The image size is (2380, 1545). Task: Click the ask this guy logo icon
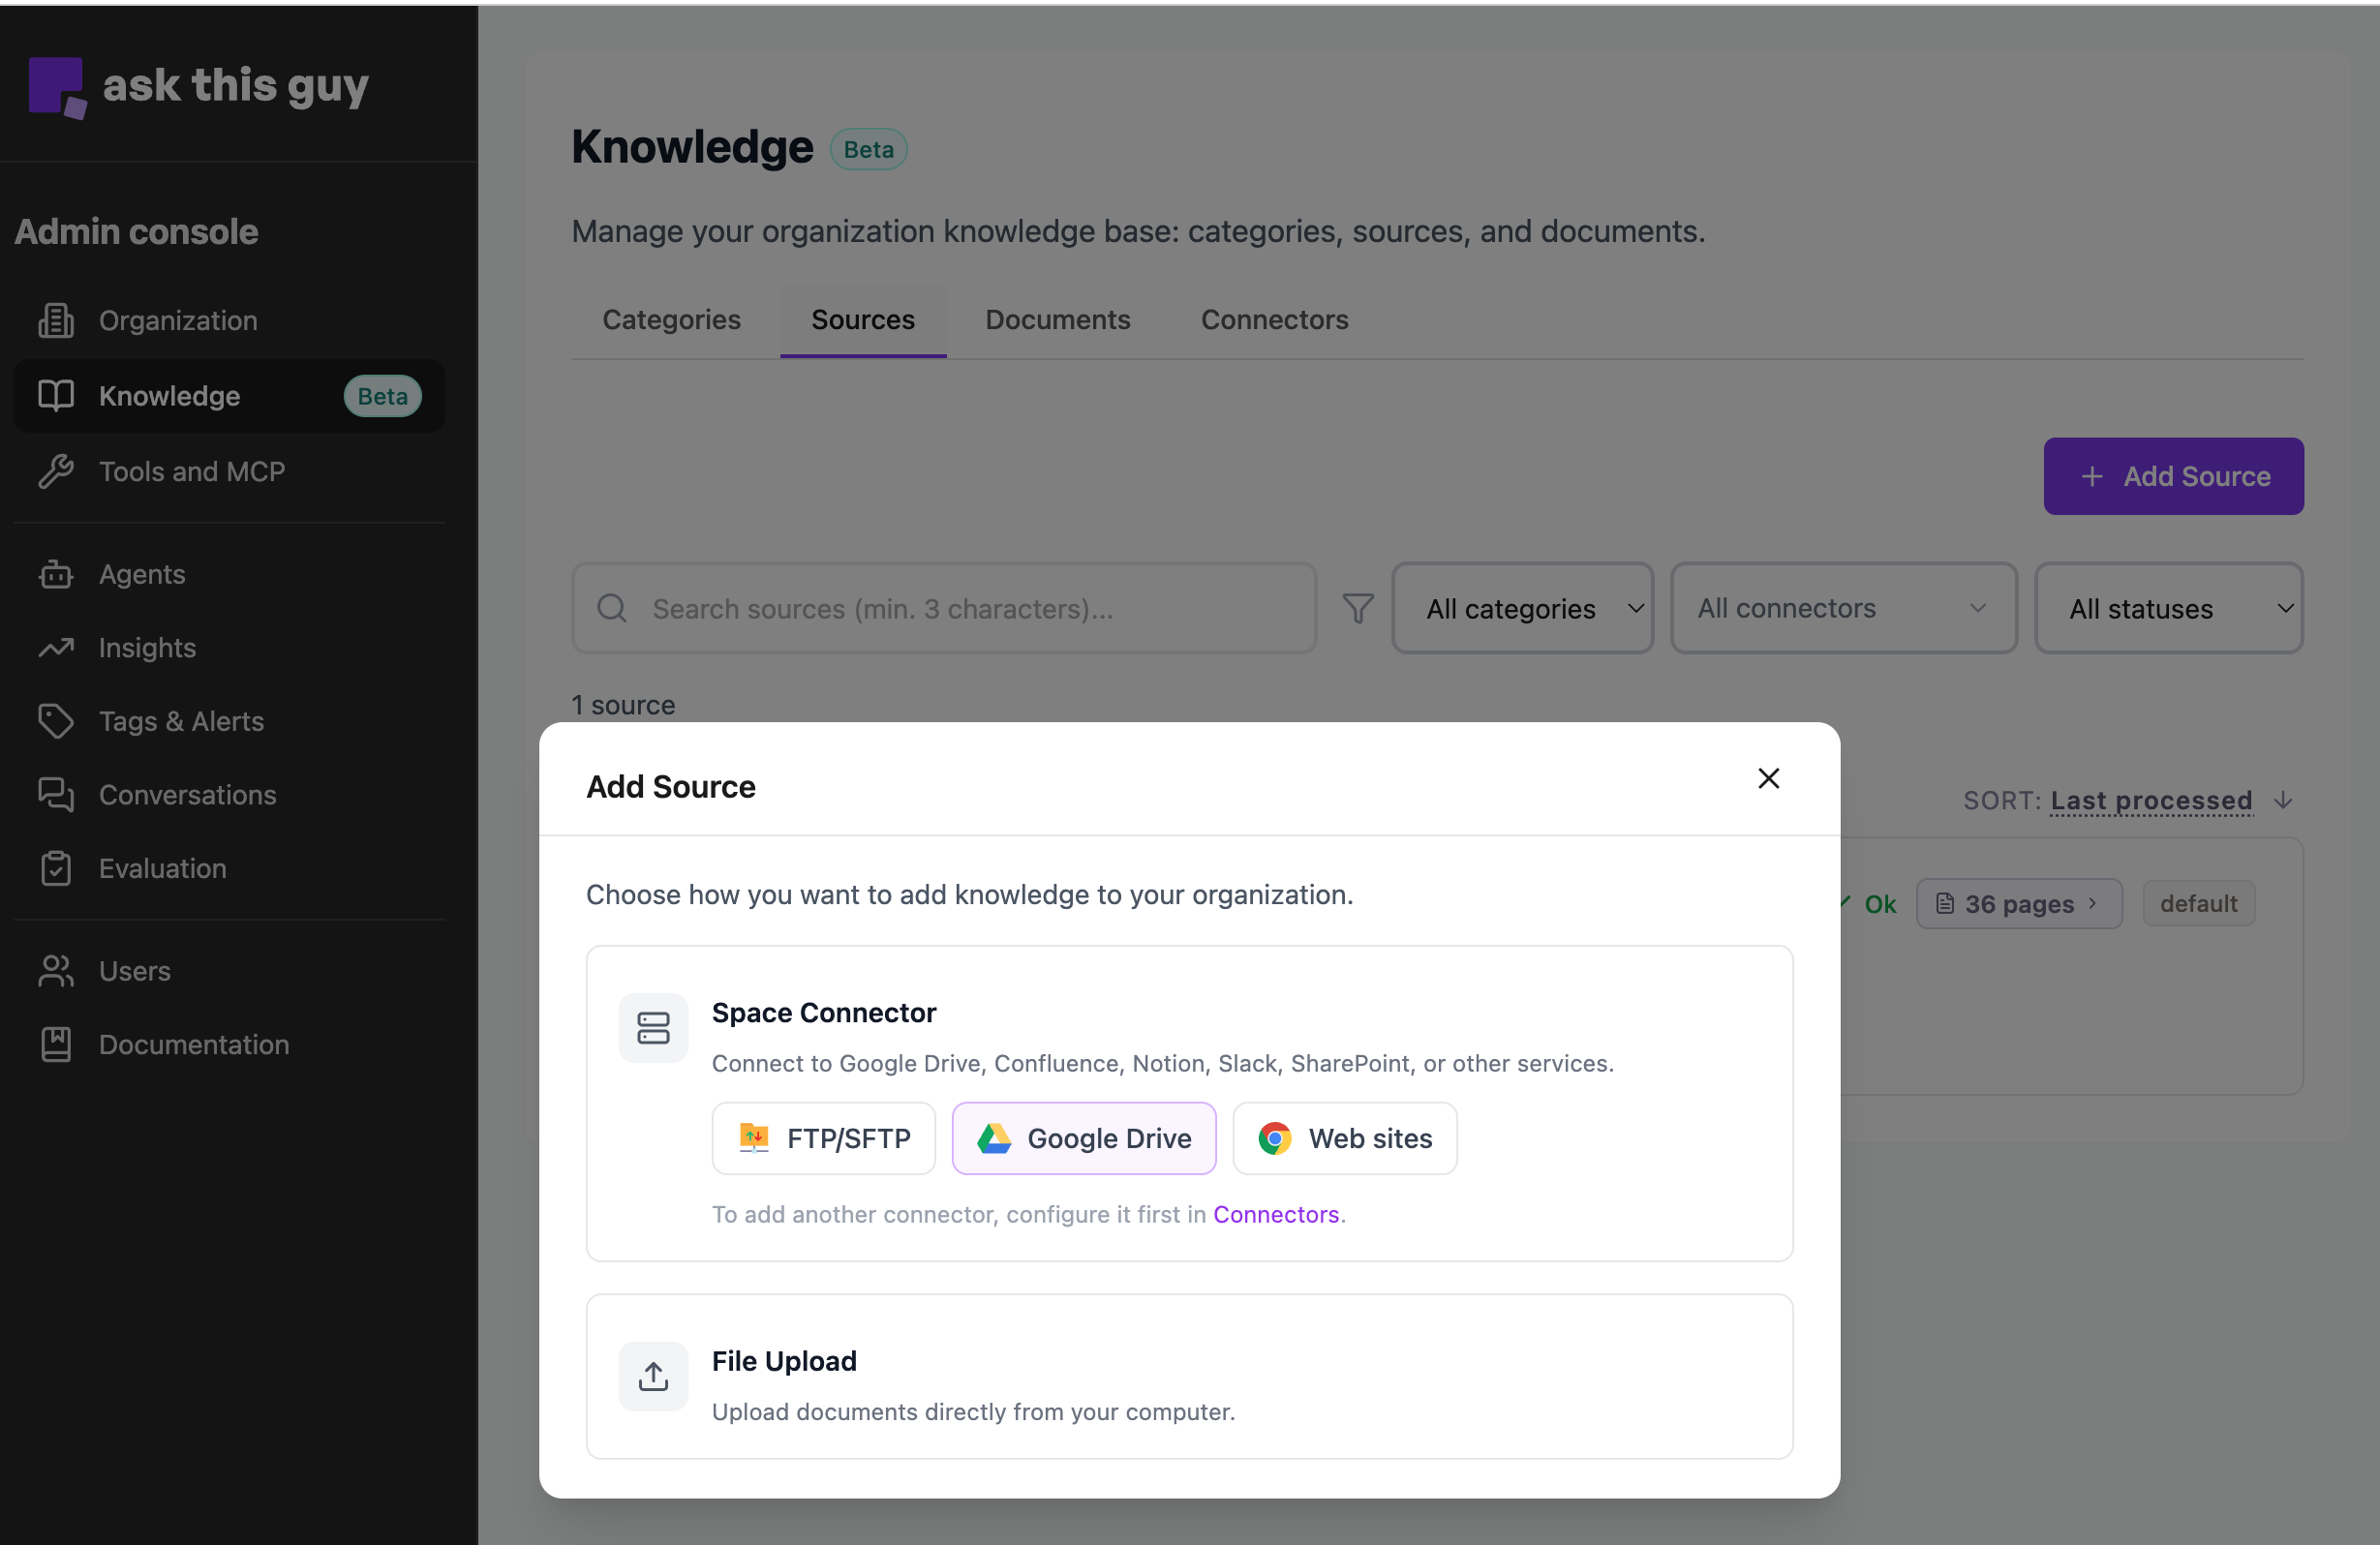[57, 87]
